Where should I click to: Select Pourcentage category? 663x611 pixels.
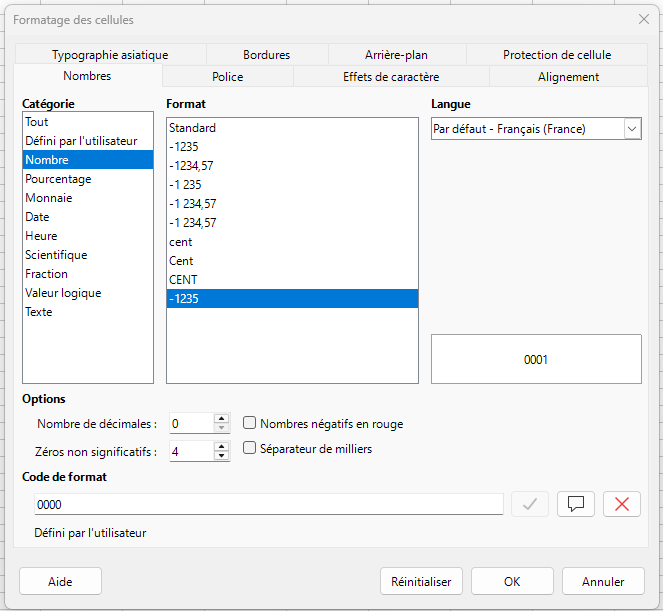coord(58,179)
